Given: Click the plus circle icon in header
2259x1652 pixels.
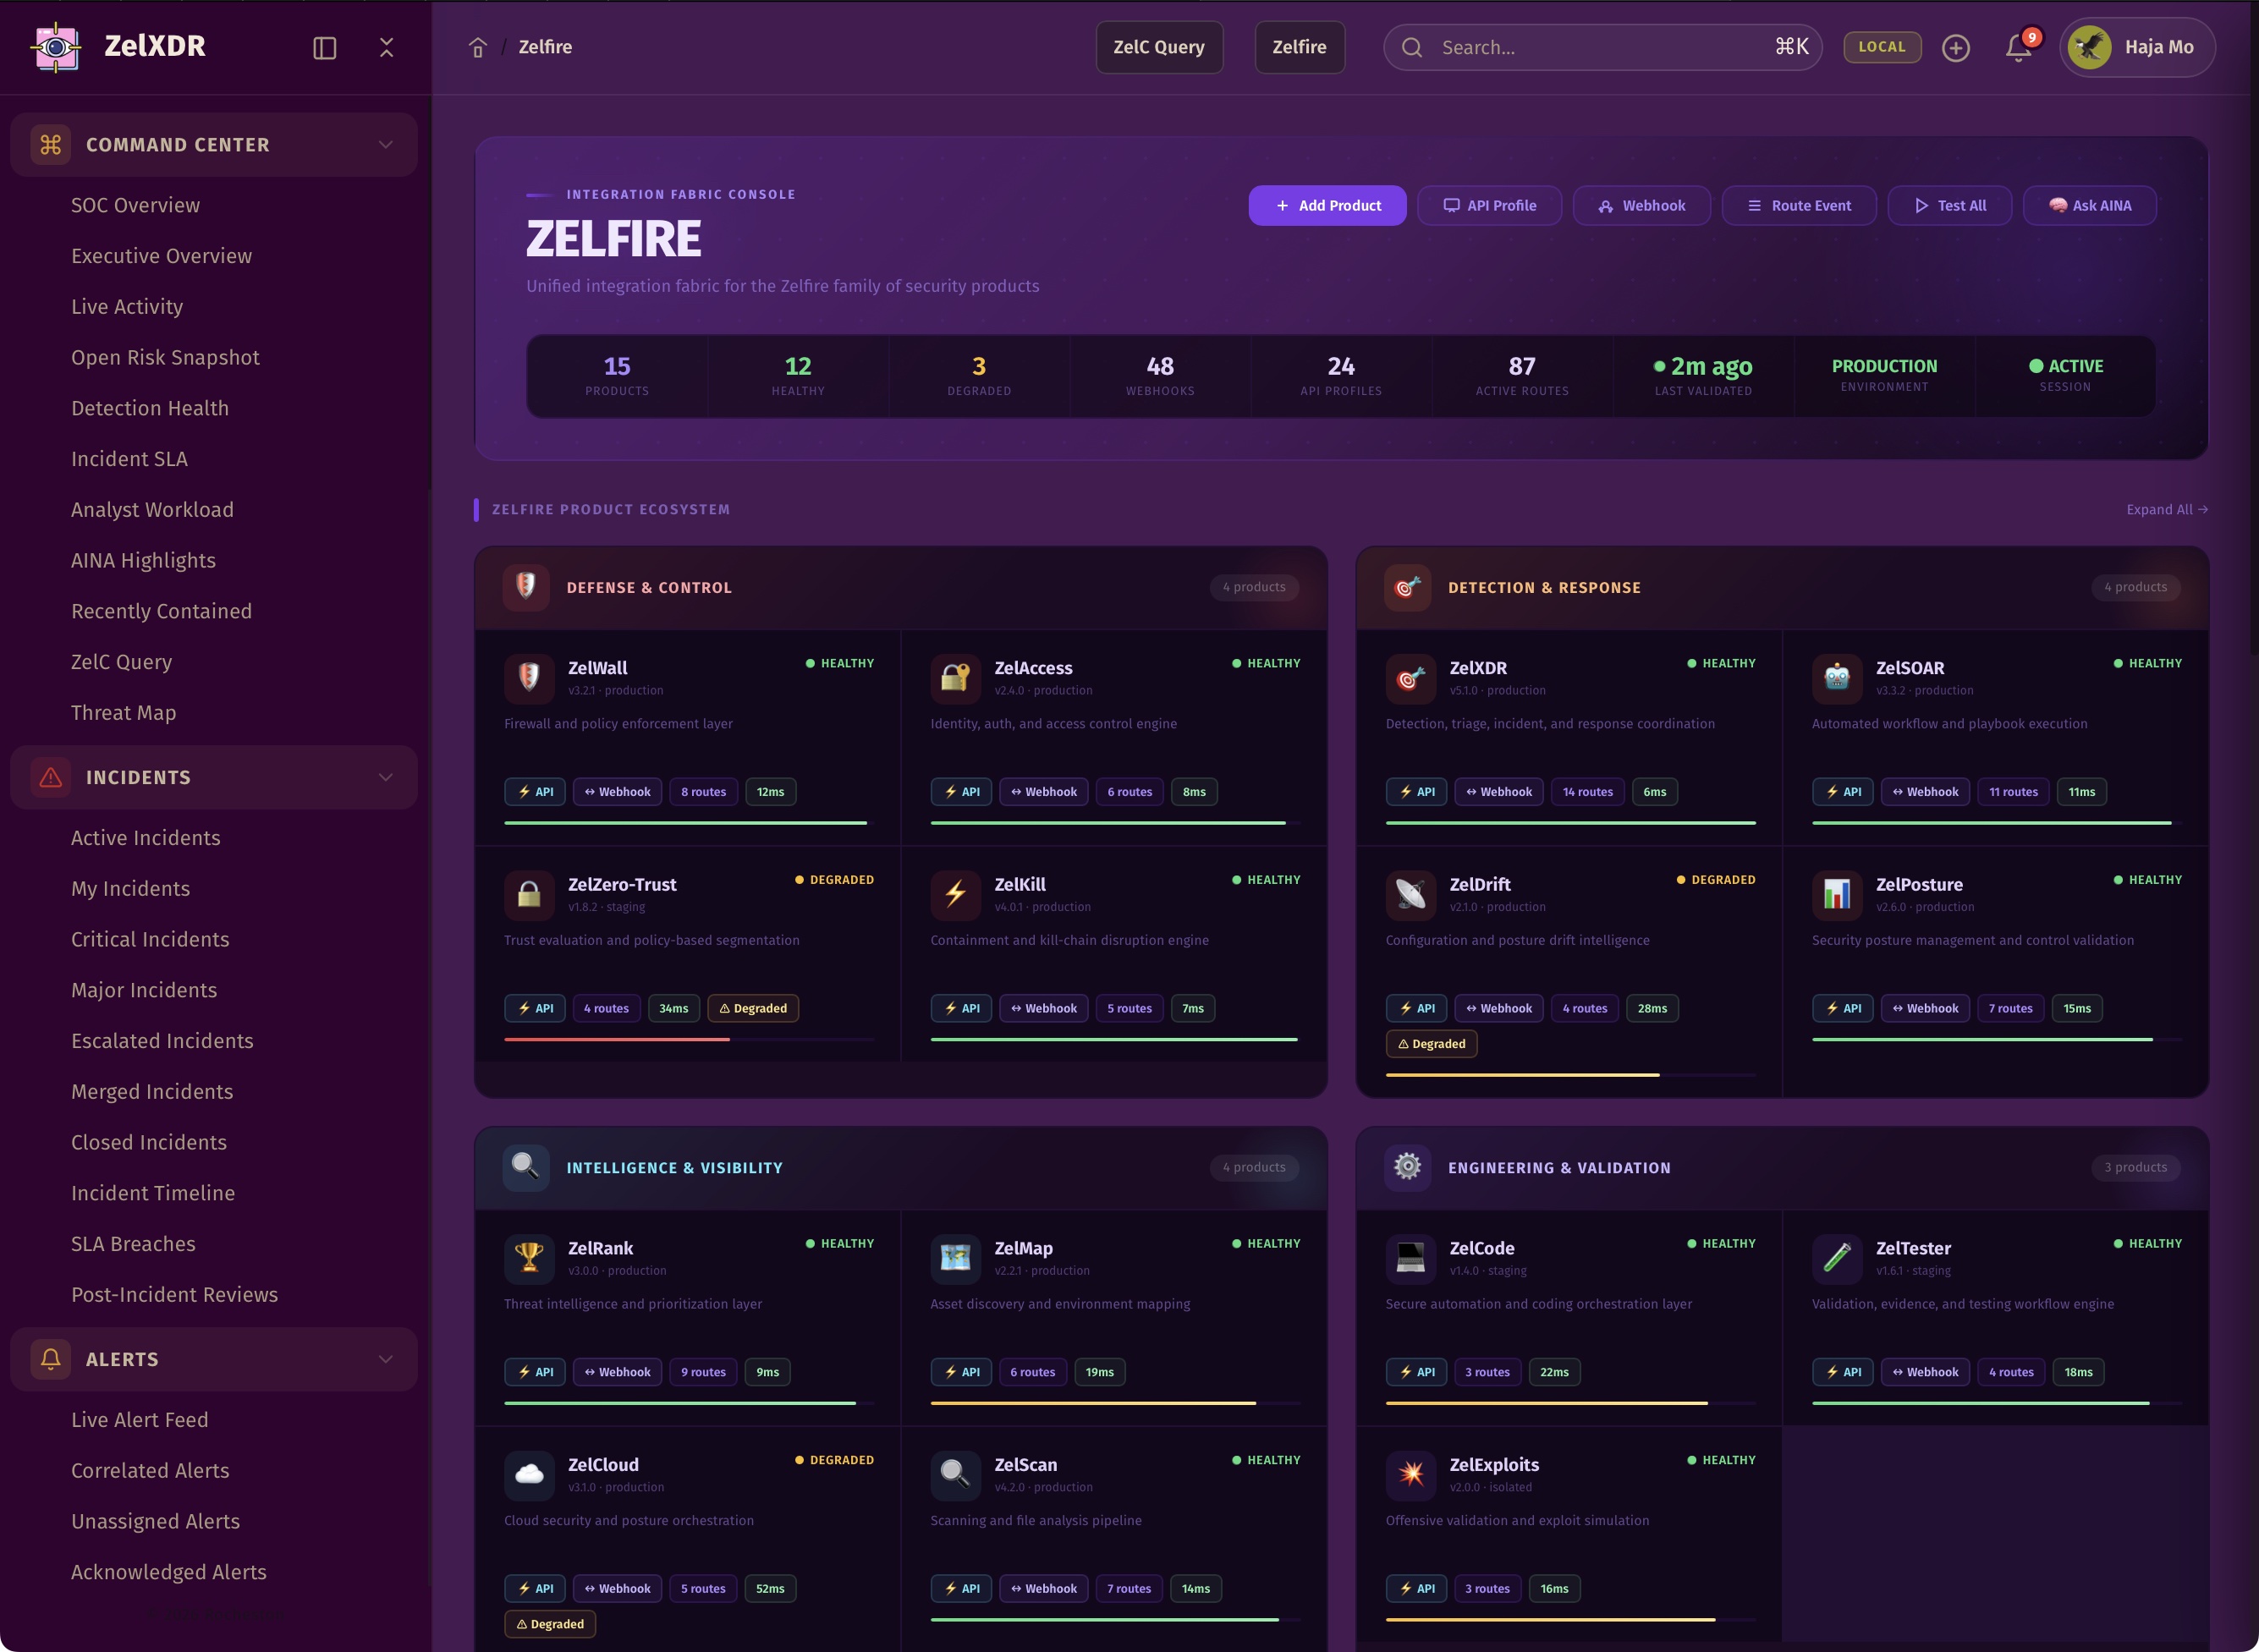Looking at the screenshot, I should coord(1956,47).
